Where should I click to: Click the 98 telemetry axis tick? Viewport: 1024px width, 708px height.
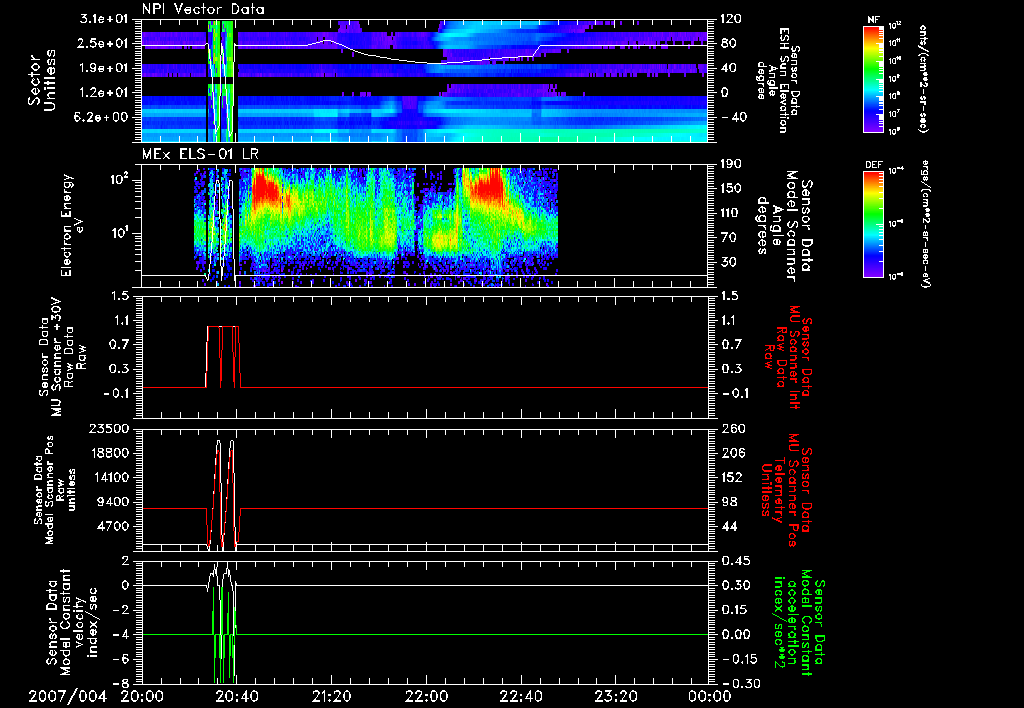(728, 502)
